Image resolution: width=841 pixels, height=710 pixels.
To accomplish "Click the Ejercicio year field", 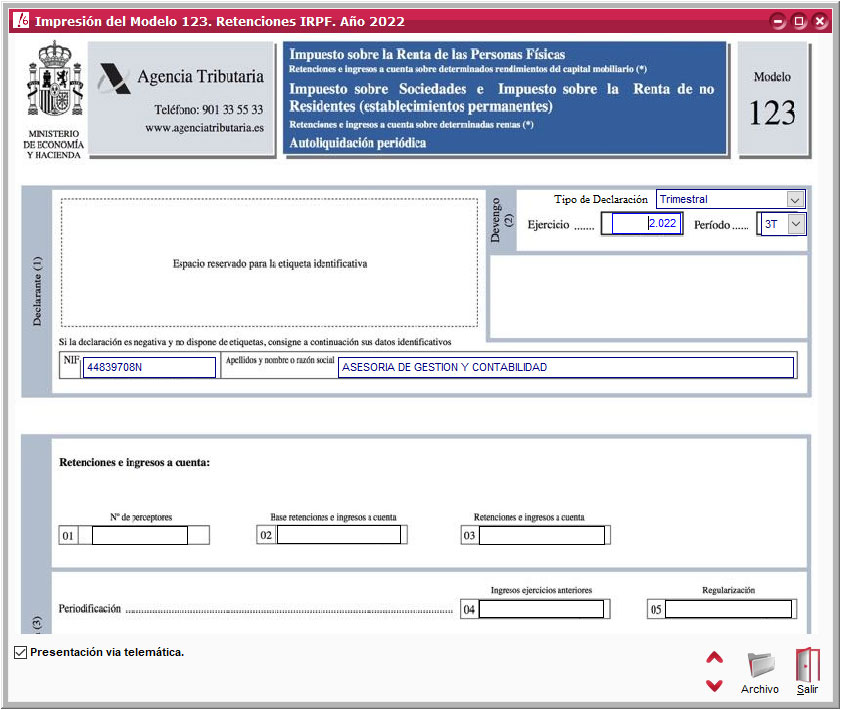I will 646,224.
